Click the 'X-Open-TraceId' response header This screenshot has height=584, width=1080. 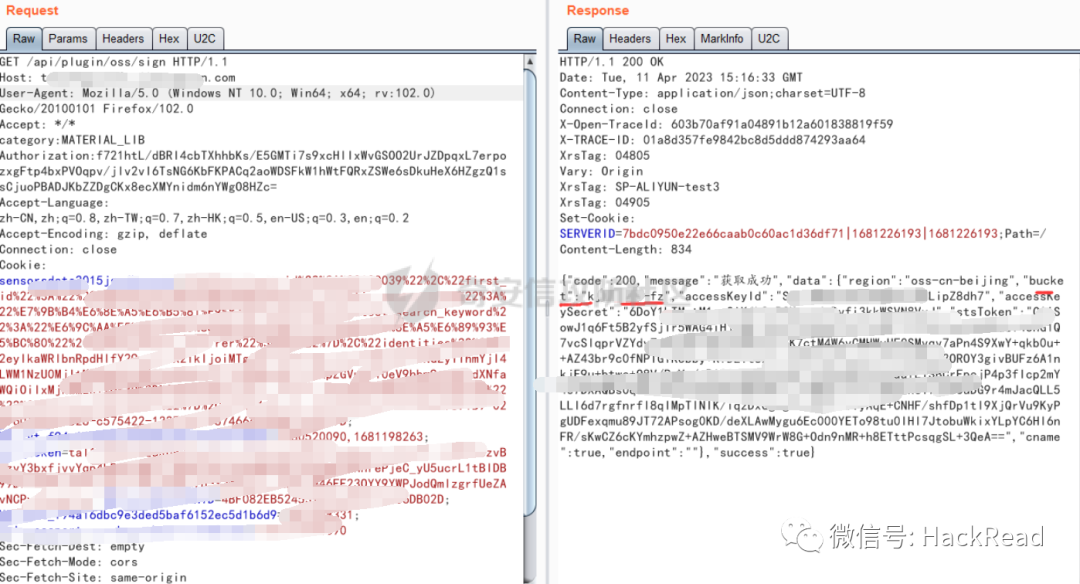click(x=726, y=125)
